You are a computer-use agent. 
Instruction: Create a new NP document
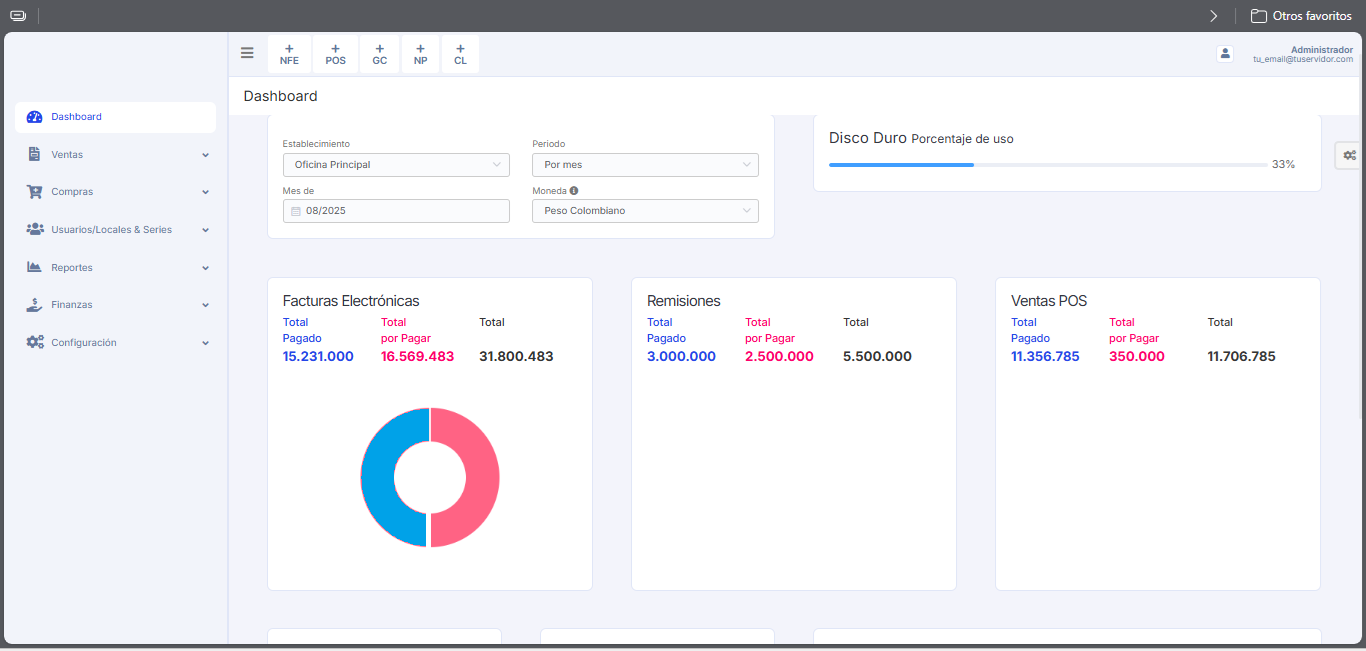[x=420, y=53]
